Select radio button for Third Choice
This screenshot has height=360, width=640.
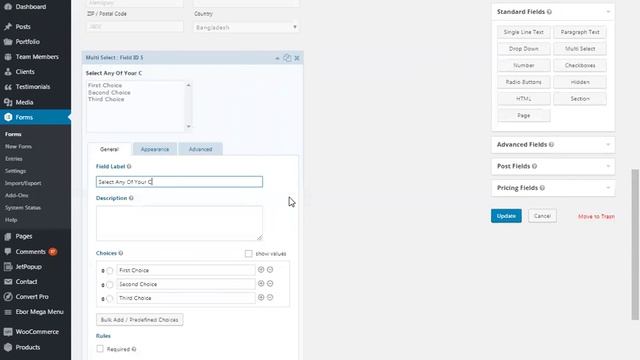(x=110, y=299)
